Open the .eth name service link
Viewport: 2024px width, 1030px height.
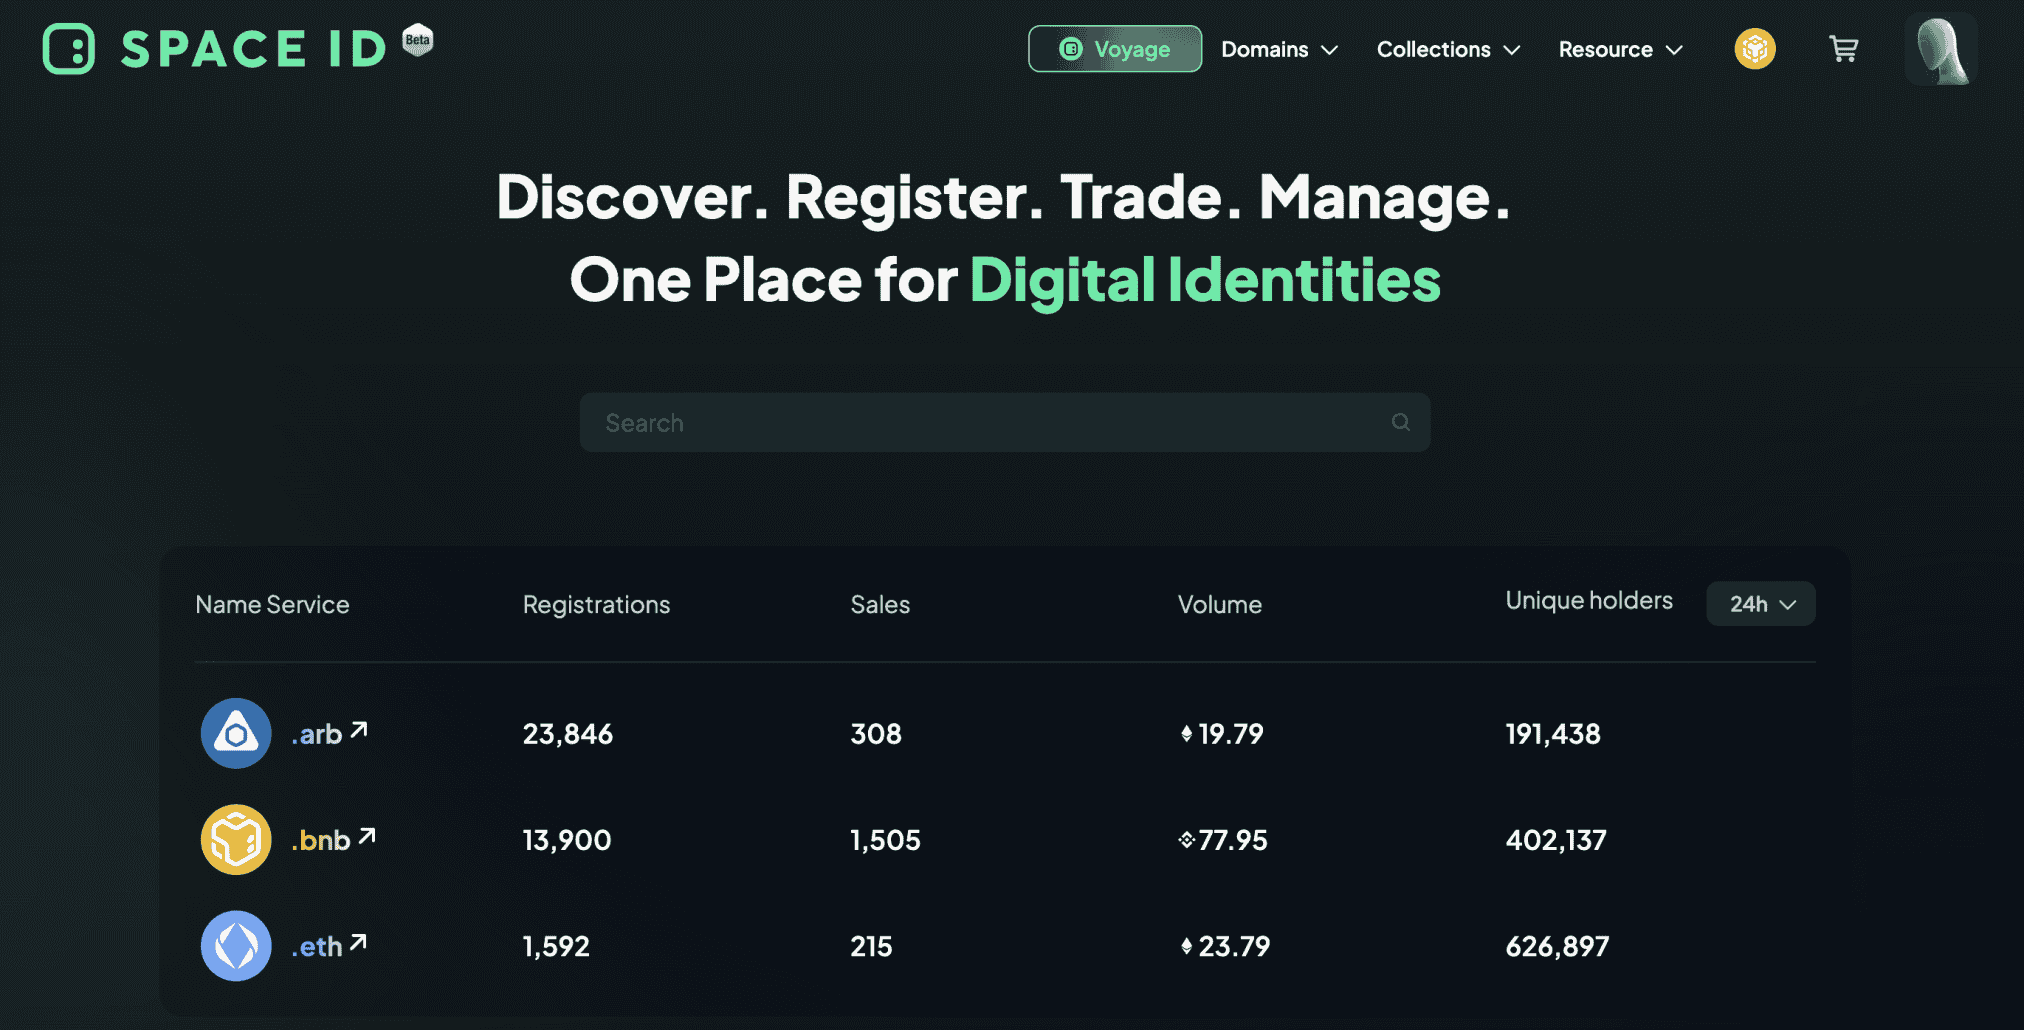330,946
